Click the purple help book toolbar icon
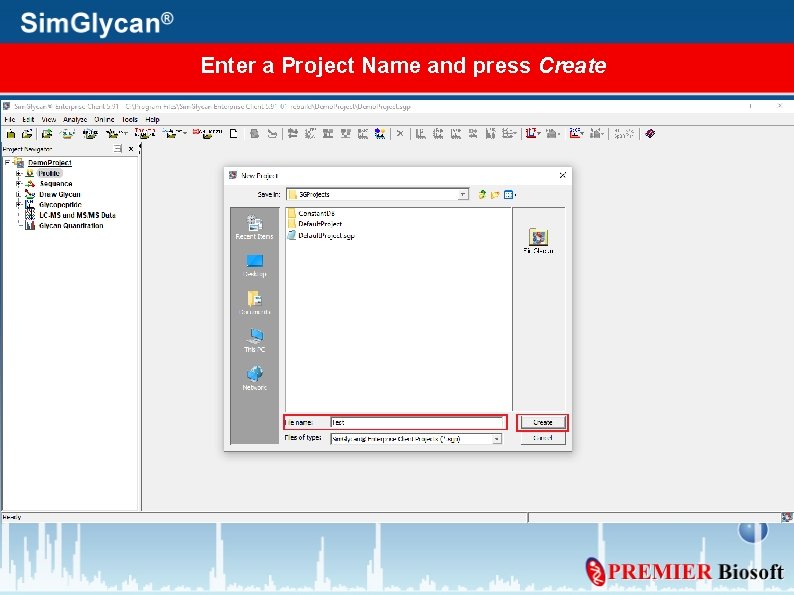The height and width of the screenshot is (595, 794). (x=650, y=134)
